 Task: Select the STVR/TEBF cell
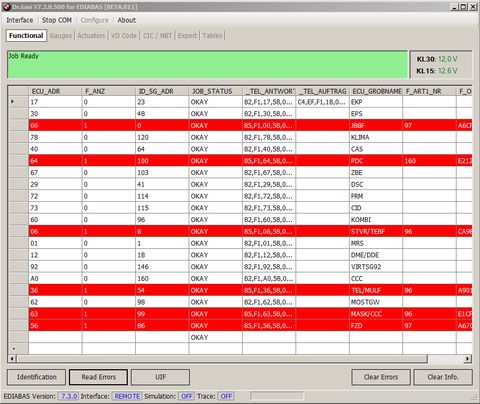(x=376, y=232)
